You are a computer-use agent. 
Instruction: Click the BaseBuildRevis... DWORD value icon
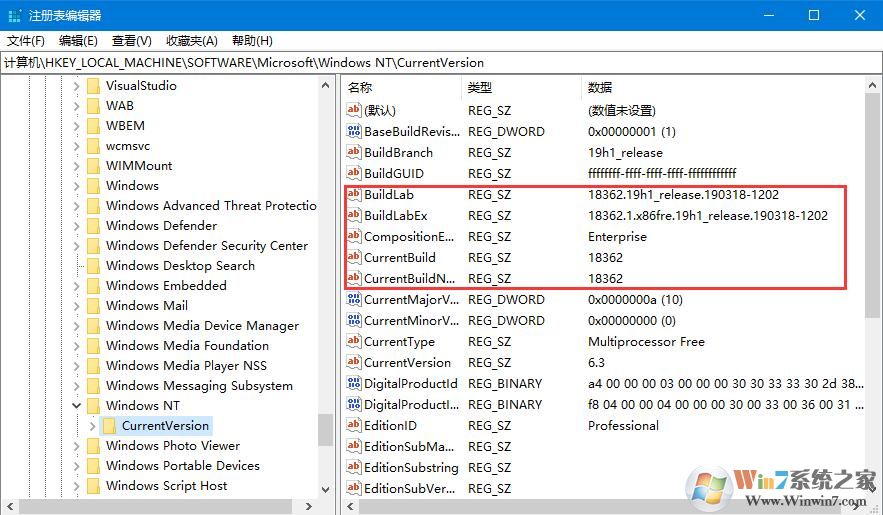tap(354, 131)
